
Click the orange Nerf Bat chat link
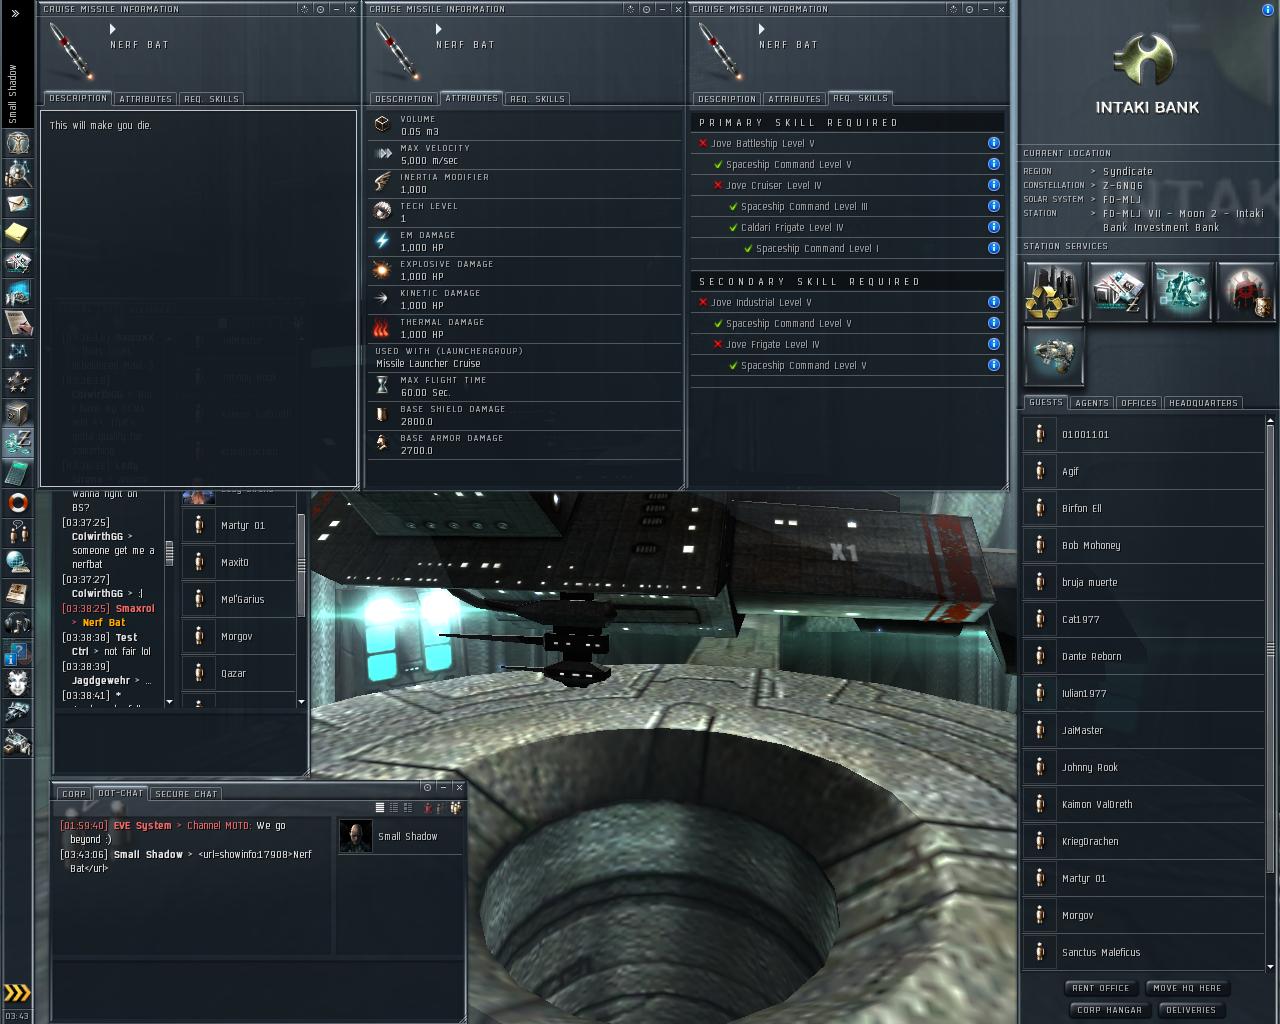(x=104, y=622)
